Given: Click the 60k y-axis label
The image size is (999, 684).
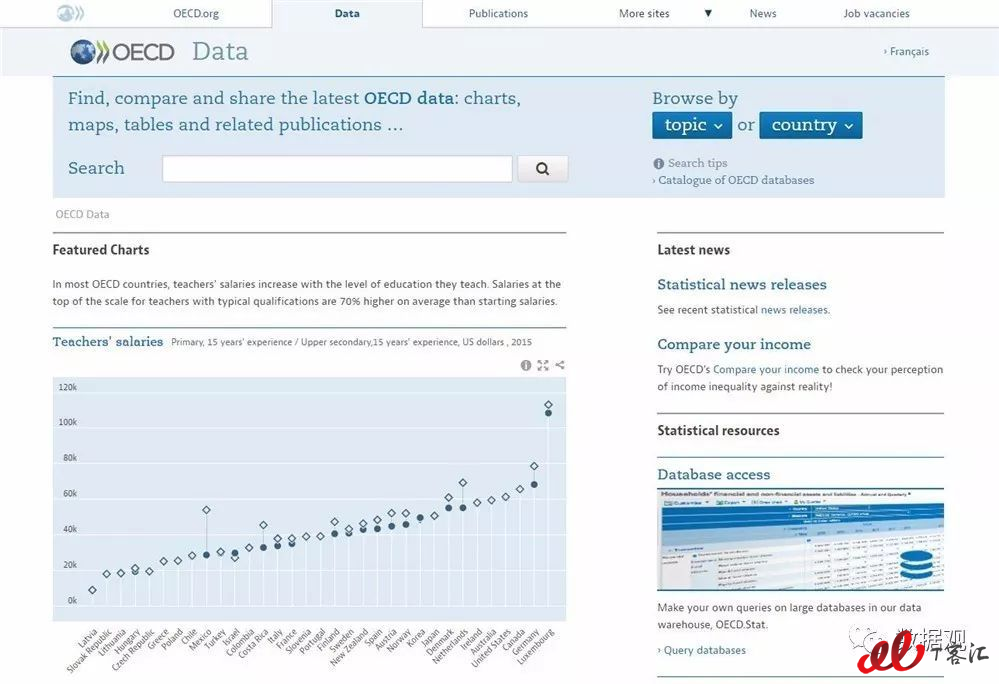Looking at the screenshot, I should pyautogui.click(x=69, y=494).
